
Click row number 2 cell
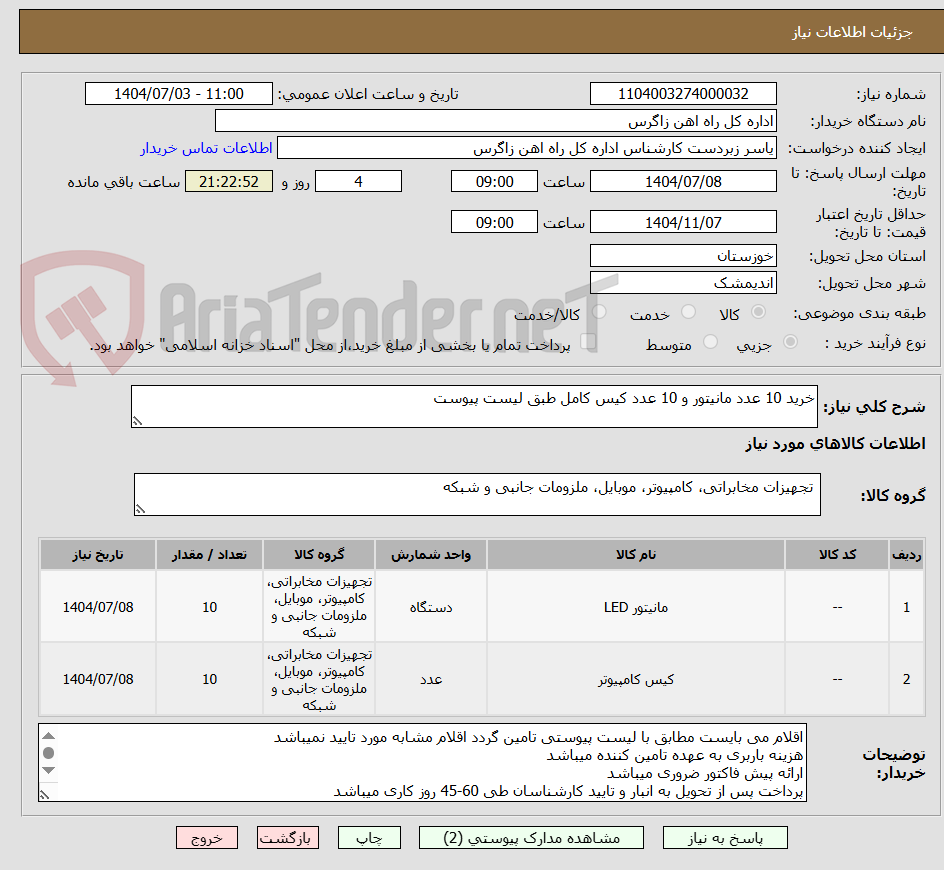(x=906, y=679)
